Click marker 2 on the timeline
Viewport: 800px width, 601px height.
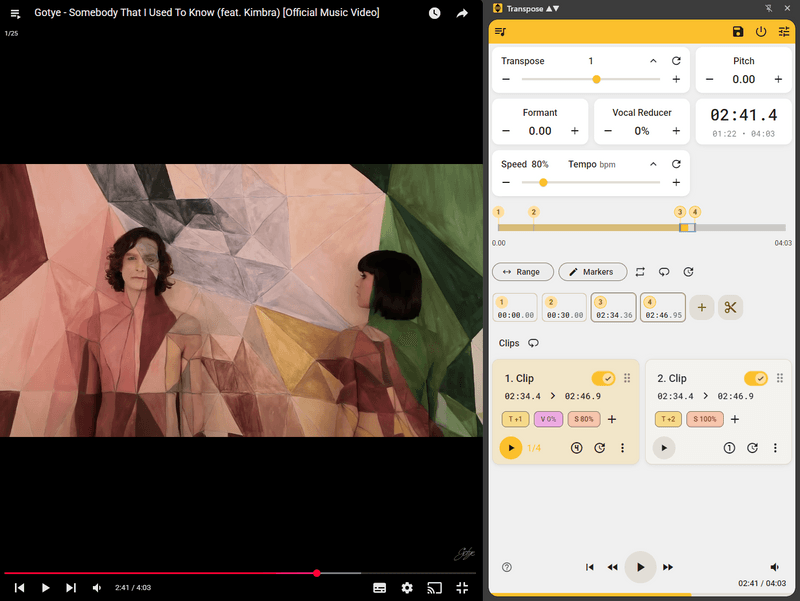534,212
